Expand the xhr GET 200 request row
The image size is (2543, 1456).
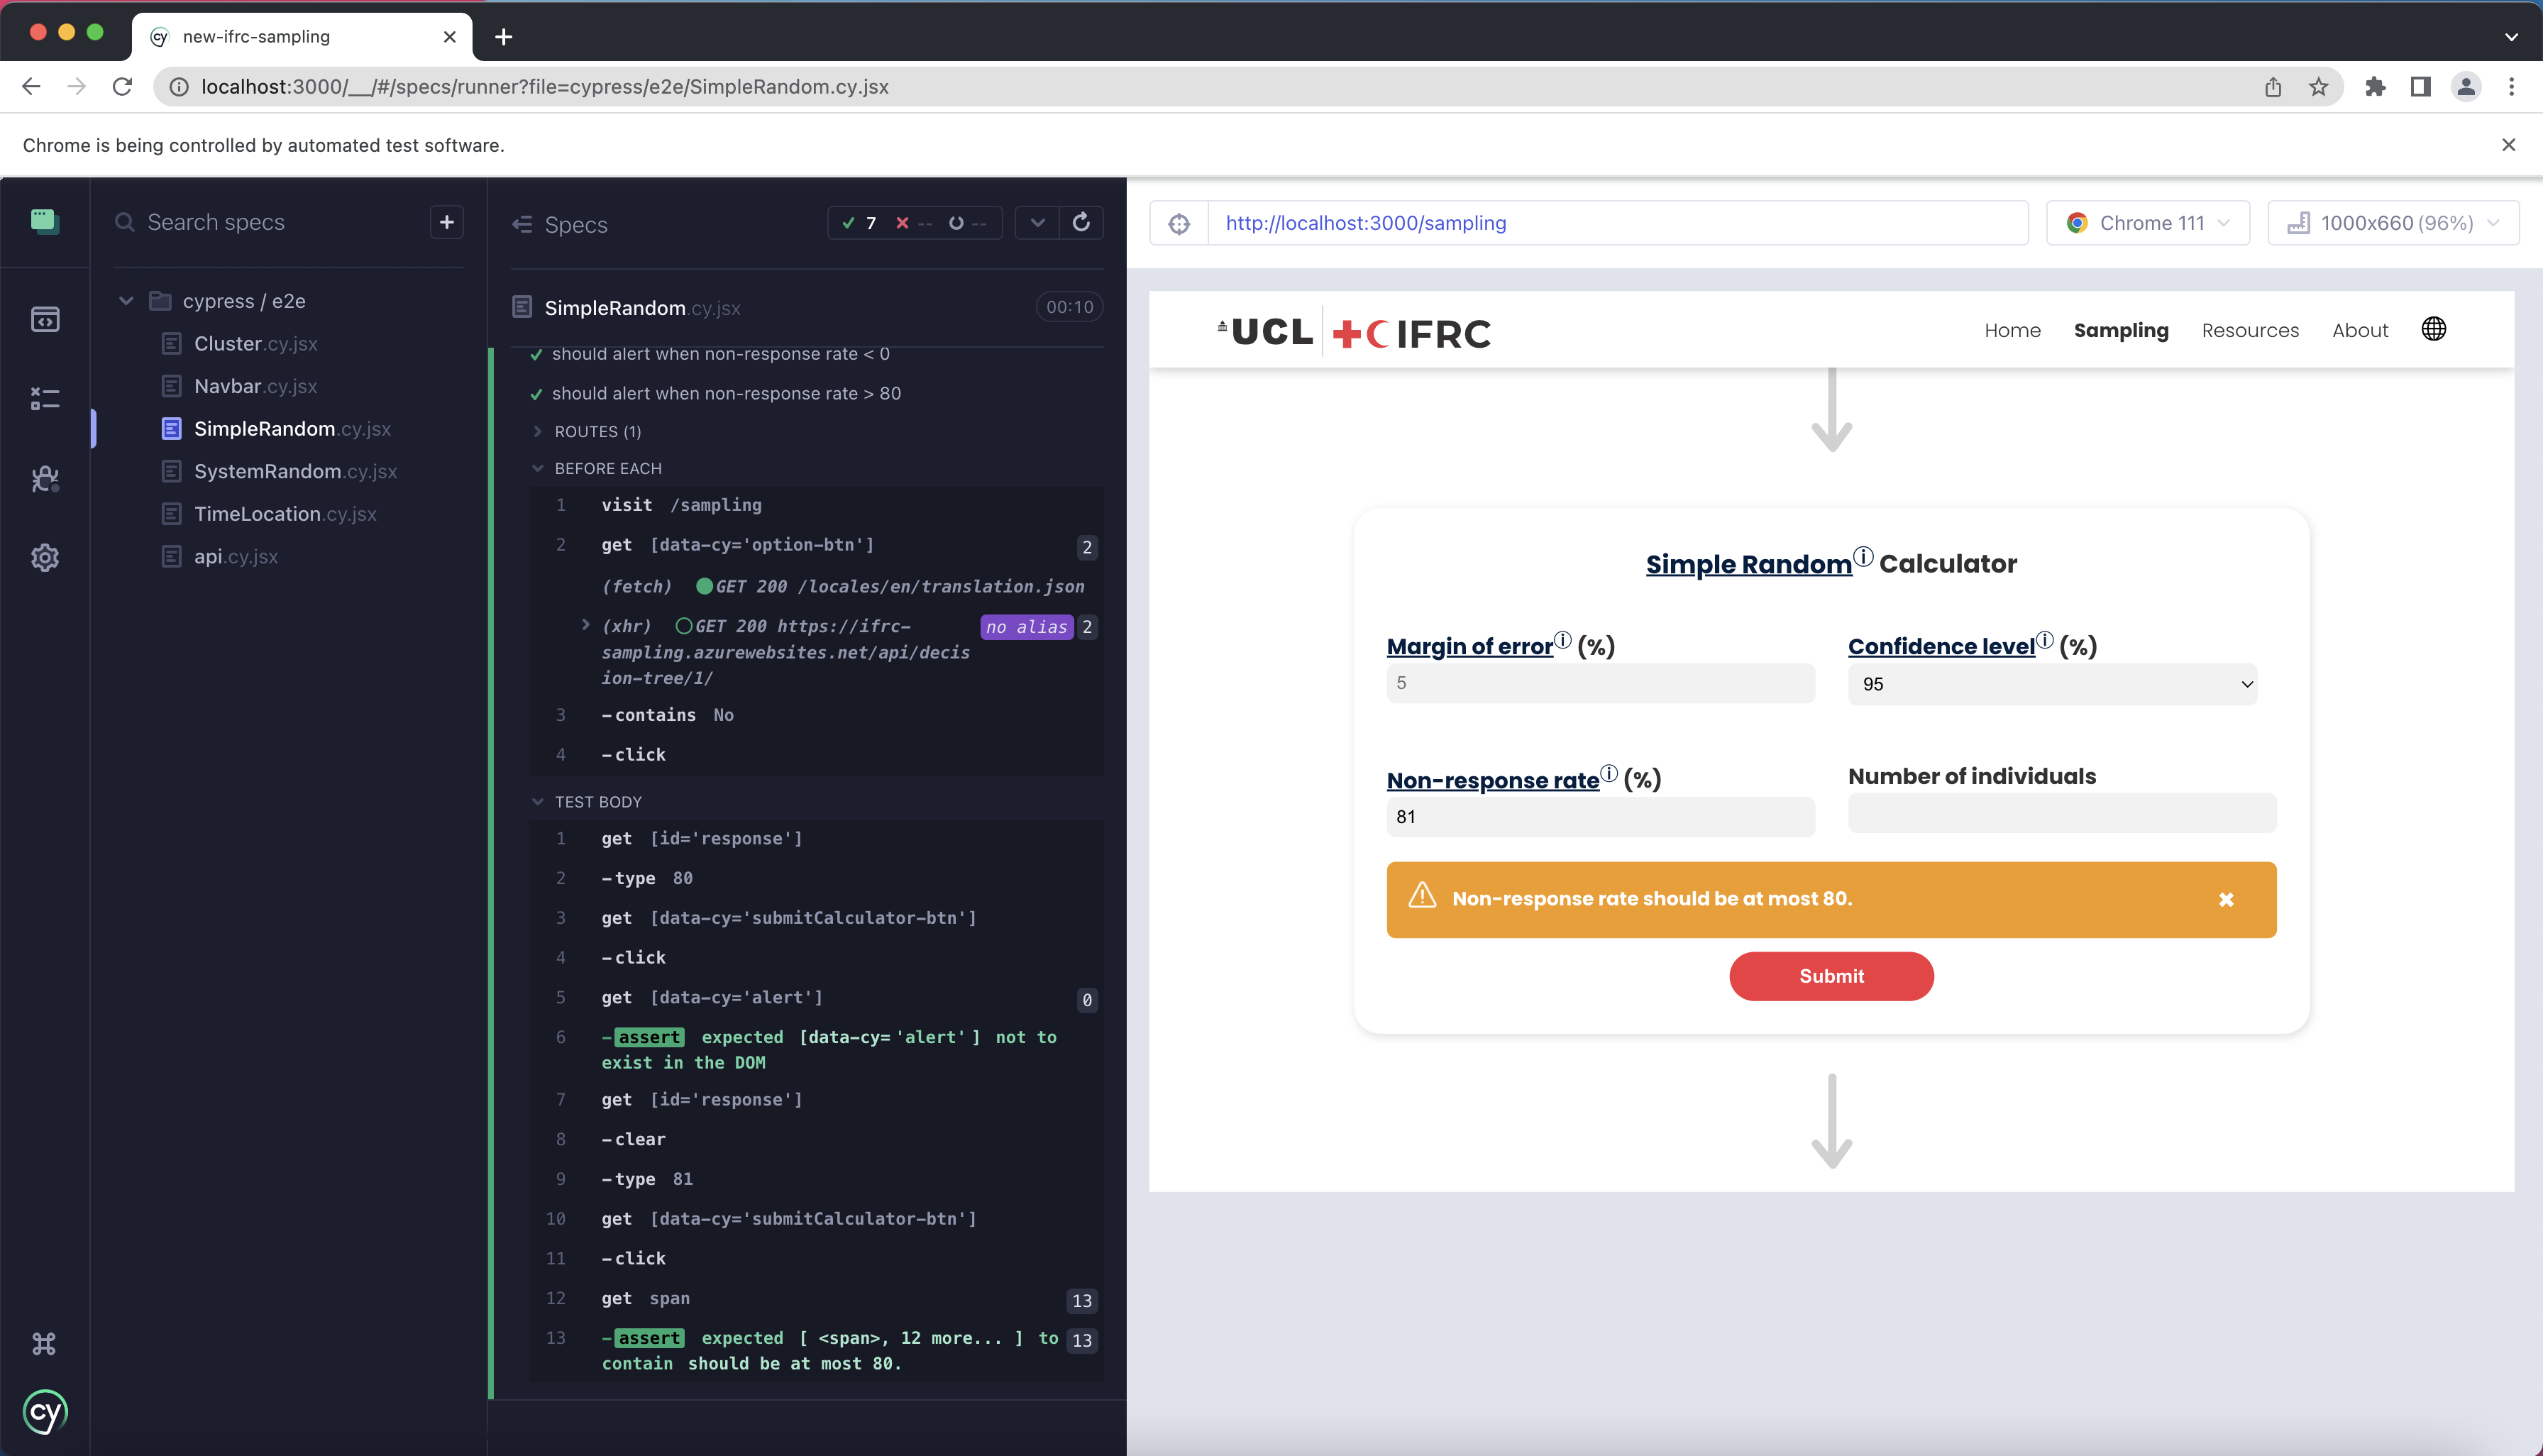pos(586,625)
